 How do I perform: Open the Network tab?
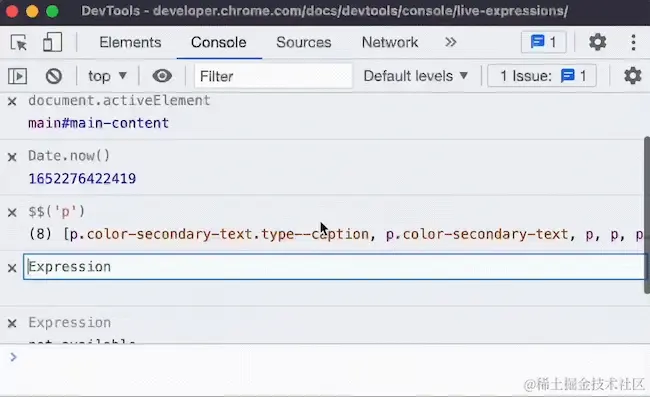390,42
